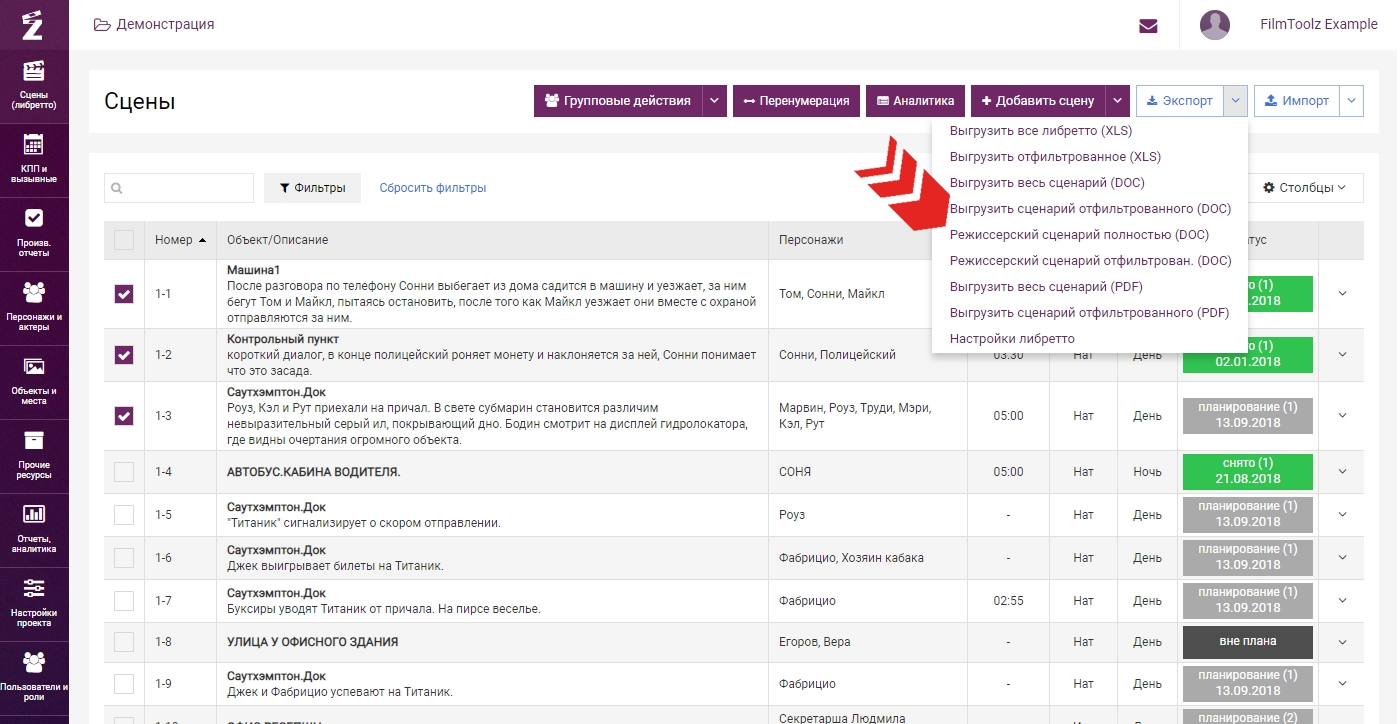The height and width of the screenshot is (724, 1400).
Task: Open Настройки проекта sidebar section
Action: tap(34, 603)
